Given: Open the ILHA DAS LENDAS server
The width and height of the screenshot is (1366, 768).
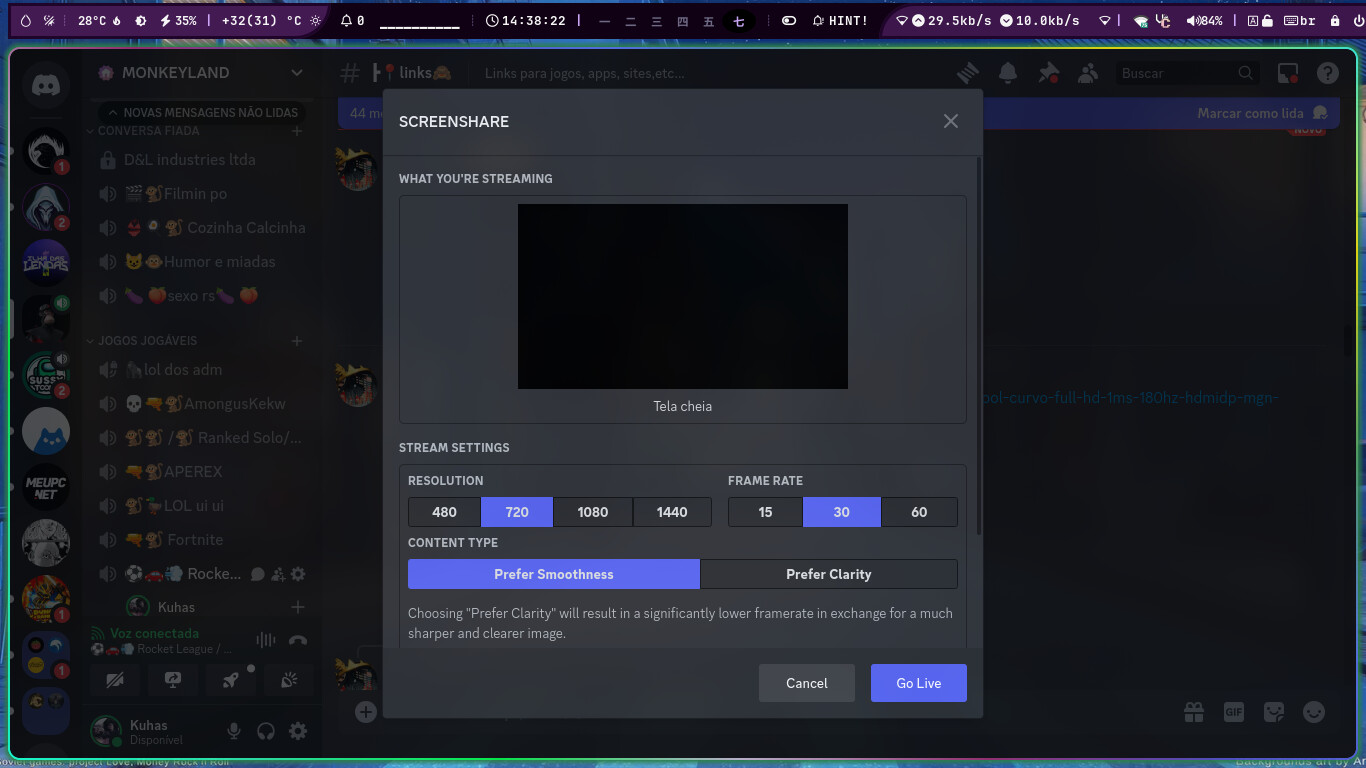Looking at the screenshot, I should point(46,263).
